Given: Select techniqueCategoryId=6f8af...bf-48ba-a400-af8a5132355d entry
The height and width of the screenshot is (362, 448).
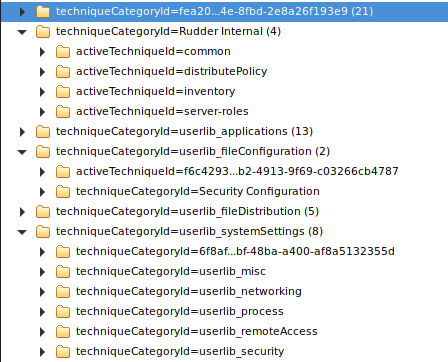Looking at the screenshot, I should click(x=235, y=251).
